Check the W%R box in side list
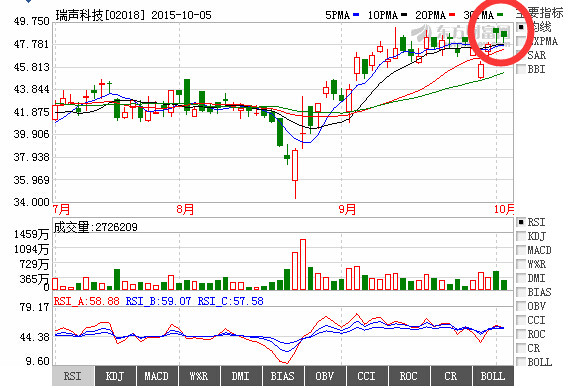This screenshot has width=572, height=388. tap(521, 264)
